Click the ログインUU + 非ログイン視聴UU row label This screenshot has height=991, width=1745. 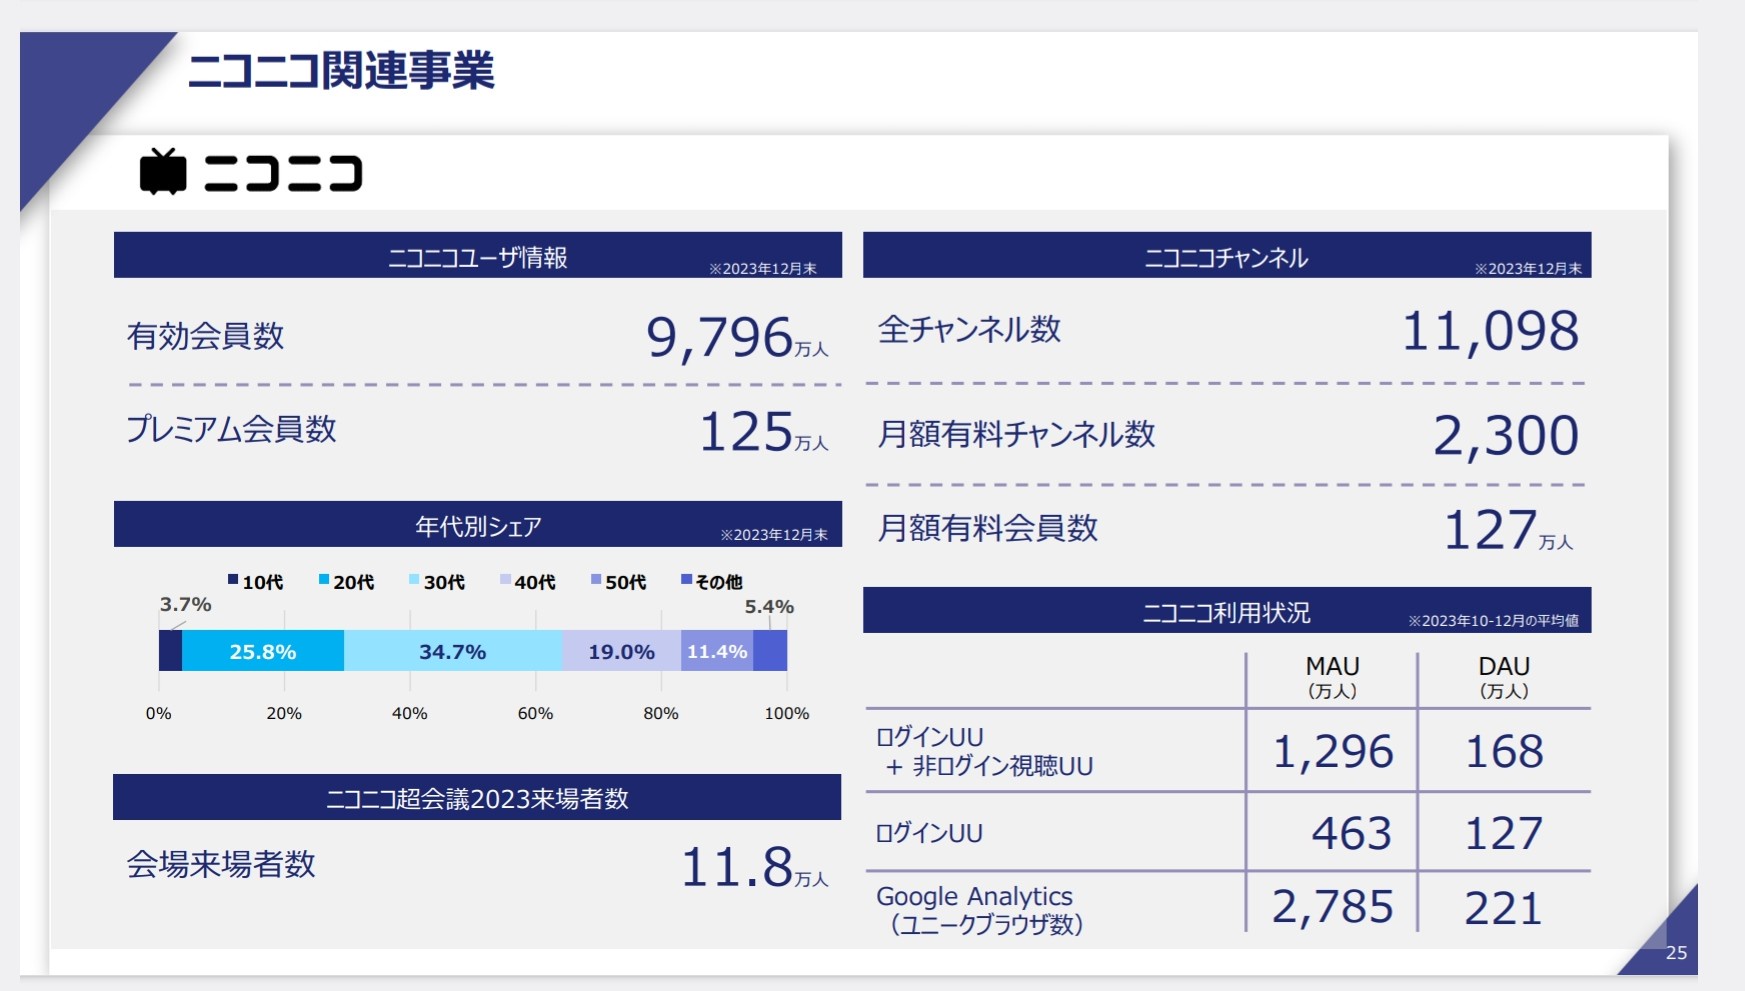click(984, 751)
